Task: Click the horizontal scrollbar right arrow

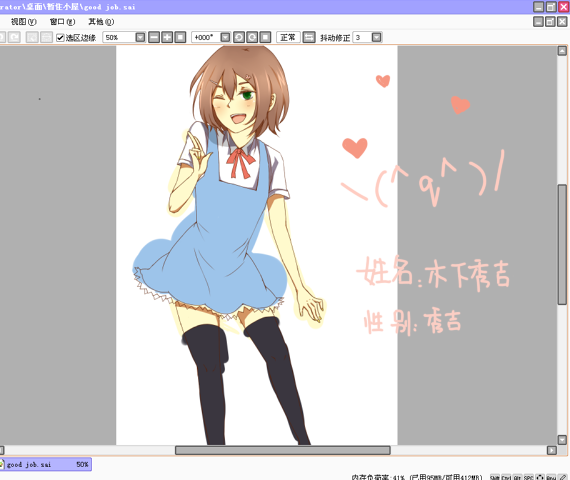Action: point(552,450)
